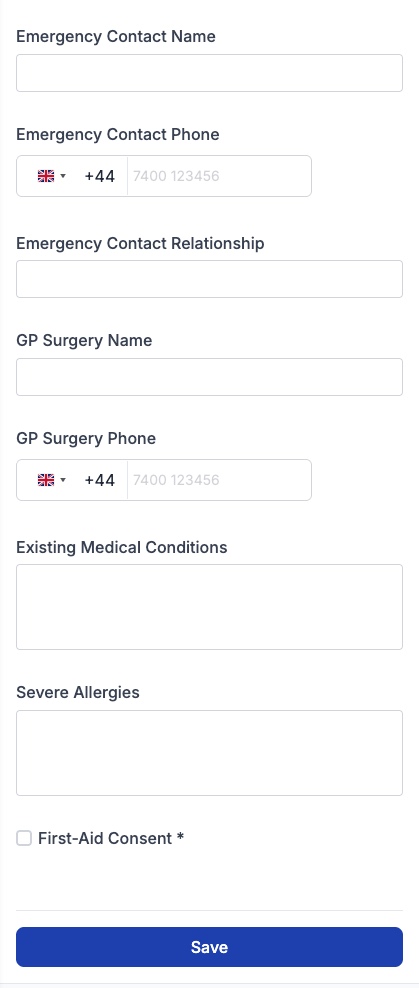Click the Emergency Contact Name label

[x=116, y=37]
